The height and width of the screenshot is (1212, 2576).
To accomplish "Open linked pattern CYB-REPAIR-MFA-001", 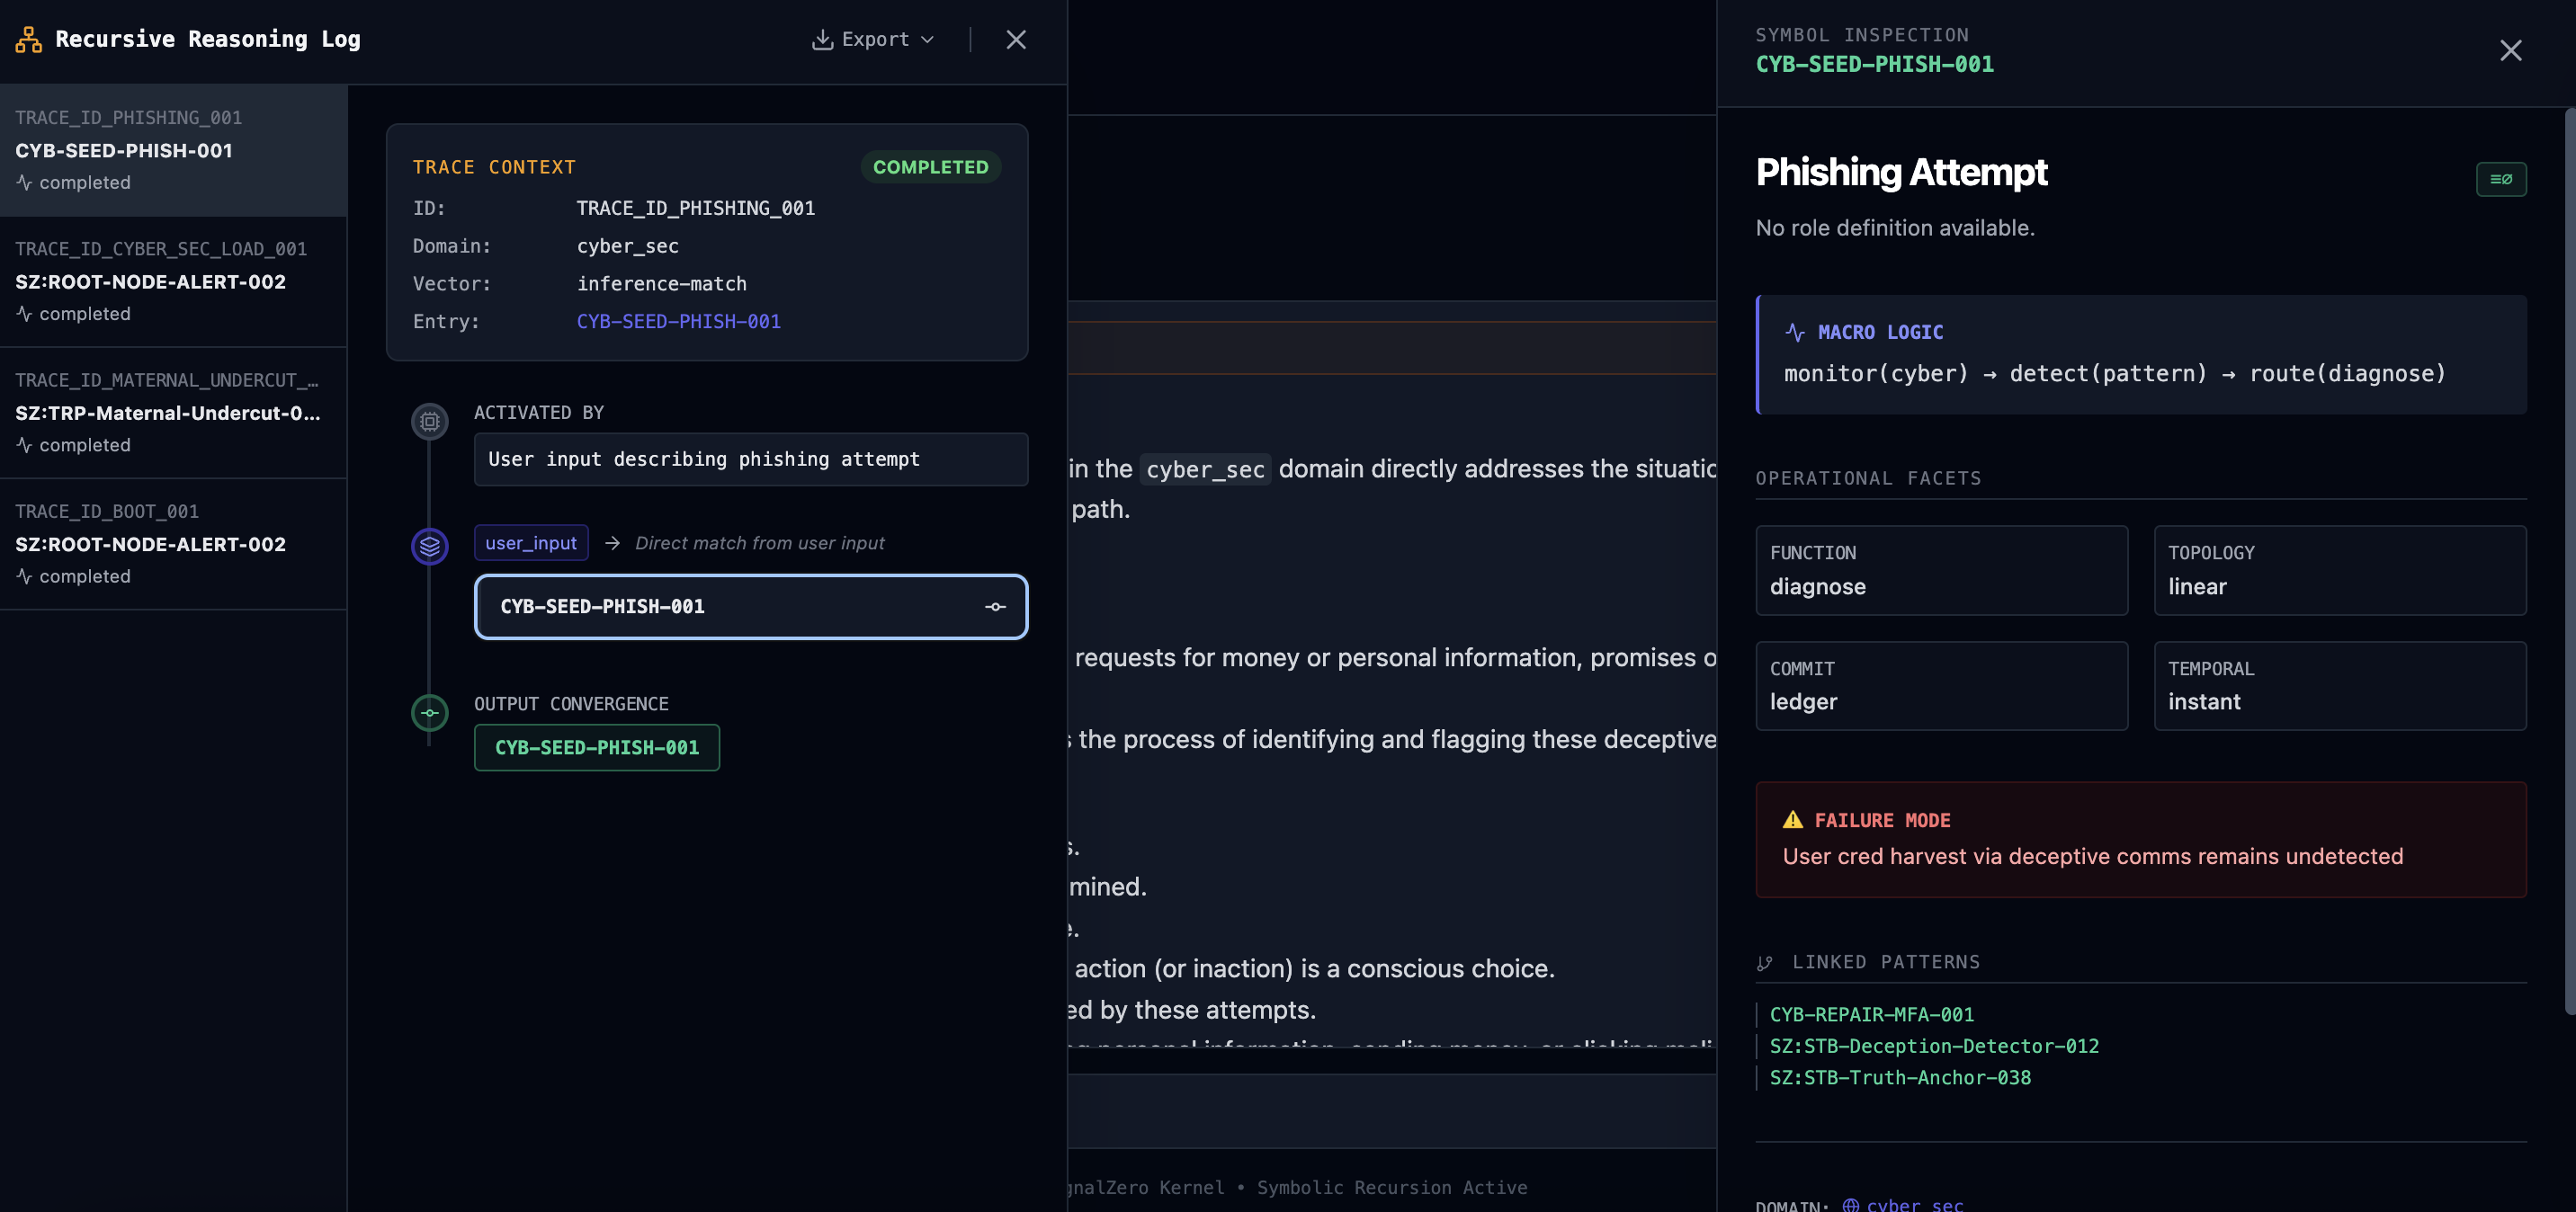I will click(1871, 1014).
